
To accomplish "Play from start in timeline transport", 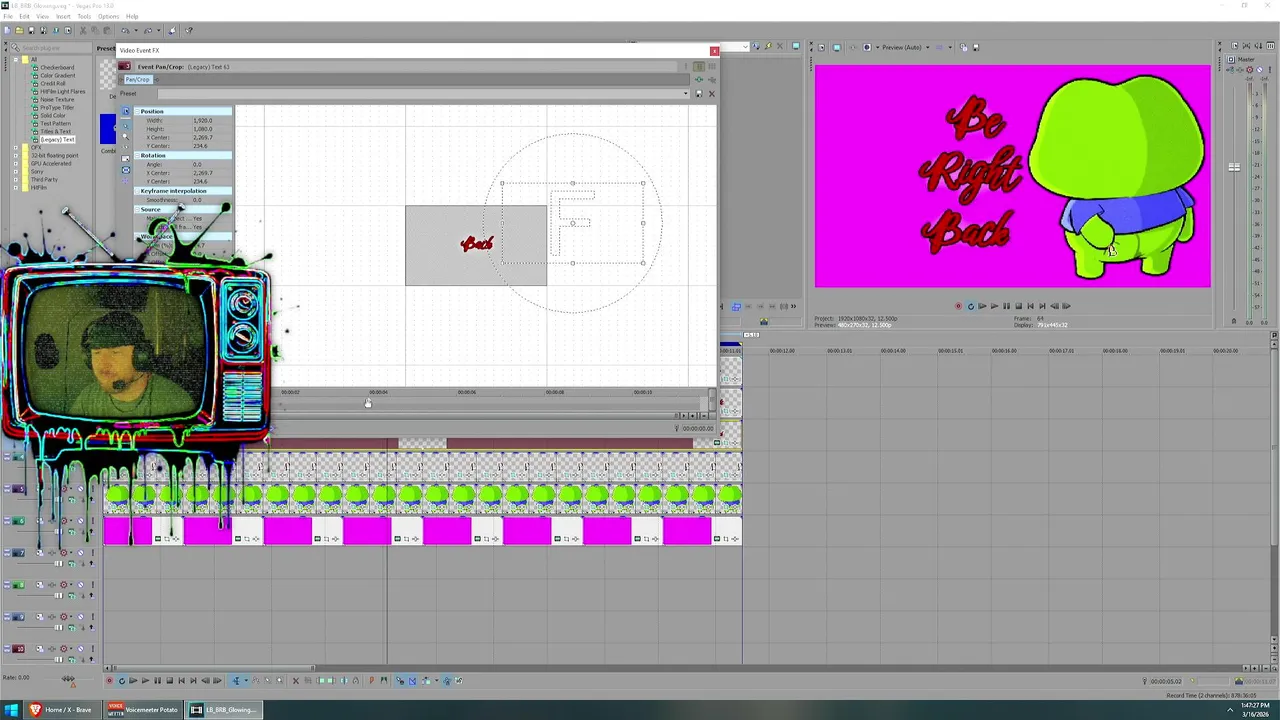I will coord(133,681).
